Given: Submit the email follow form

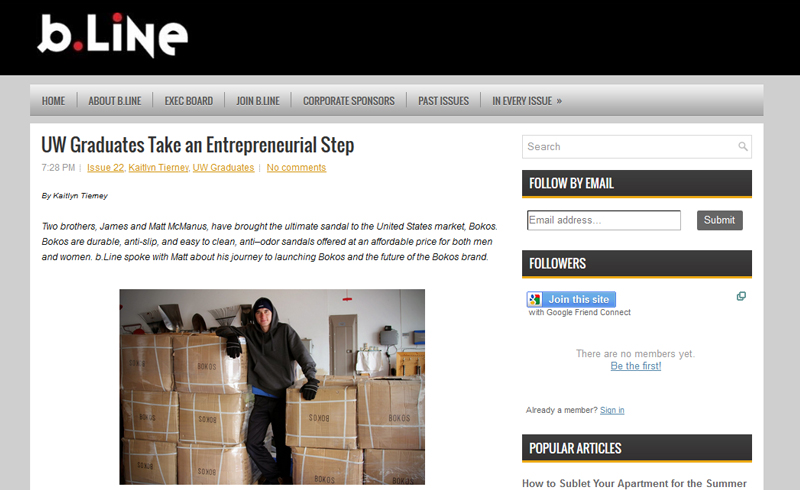Looking at the screenshot, I should tap(719, 220).
